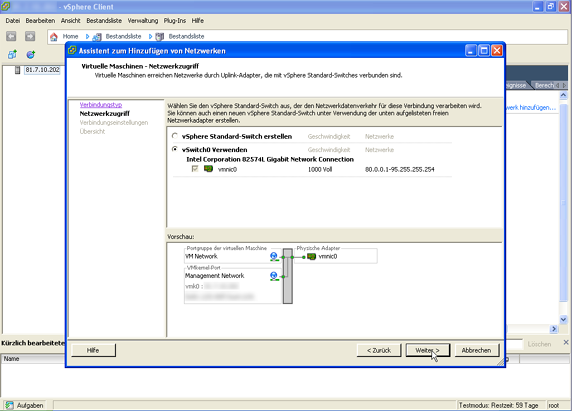This screenshot has width=572, height=411.
Task: Select vSphere Standard-Switch erstellen radio button
Action: click(x=175, y=136)
